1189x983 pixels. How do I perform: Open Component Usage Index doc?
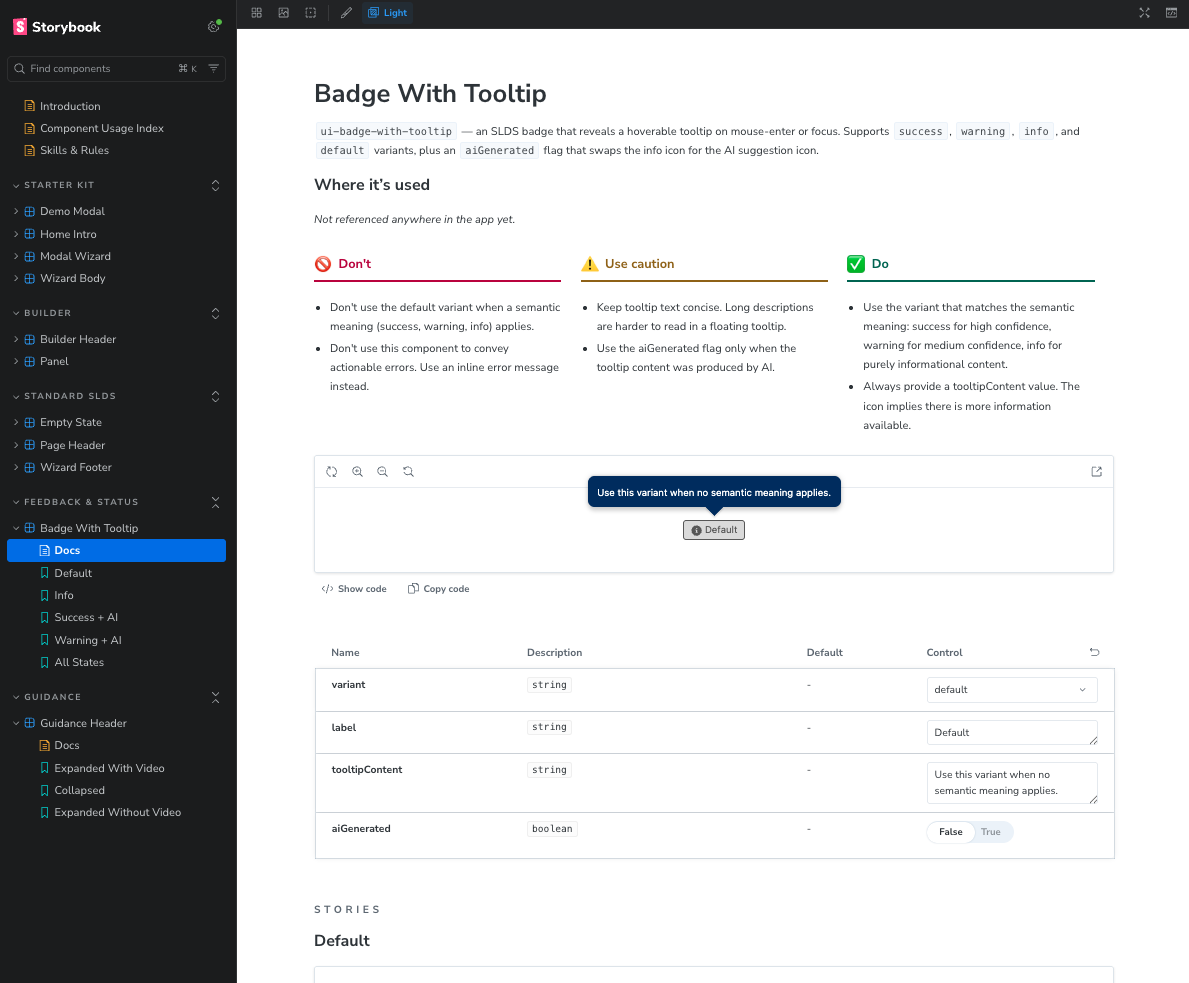pos(102,128)
